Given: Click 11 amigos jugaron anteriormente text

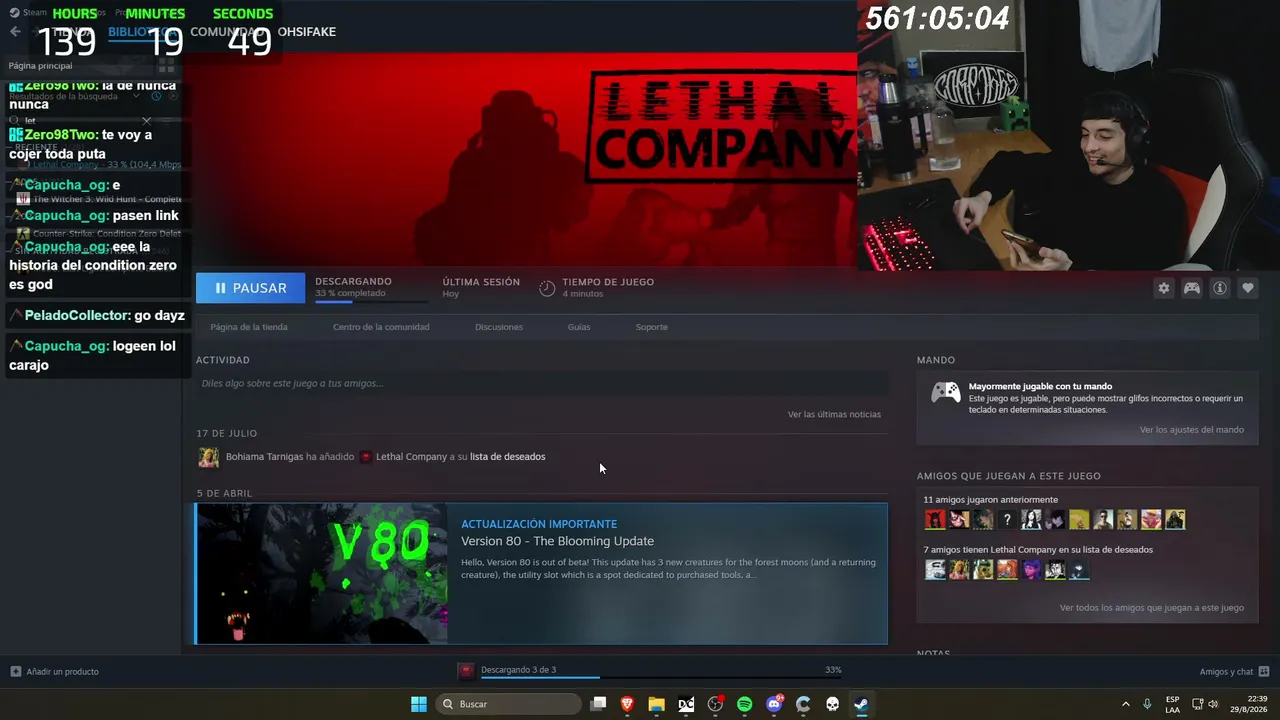Looking at the screenshot, I should click(x=990, y=500).
